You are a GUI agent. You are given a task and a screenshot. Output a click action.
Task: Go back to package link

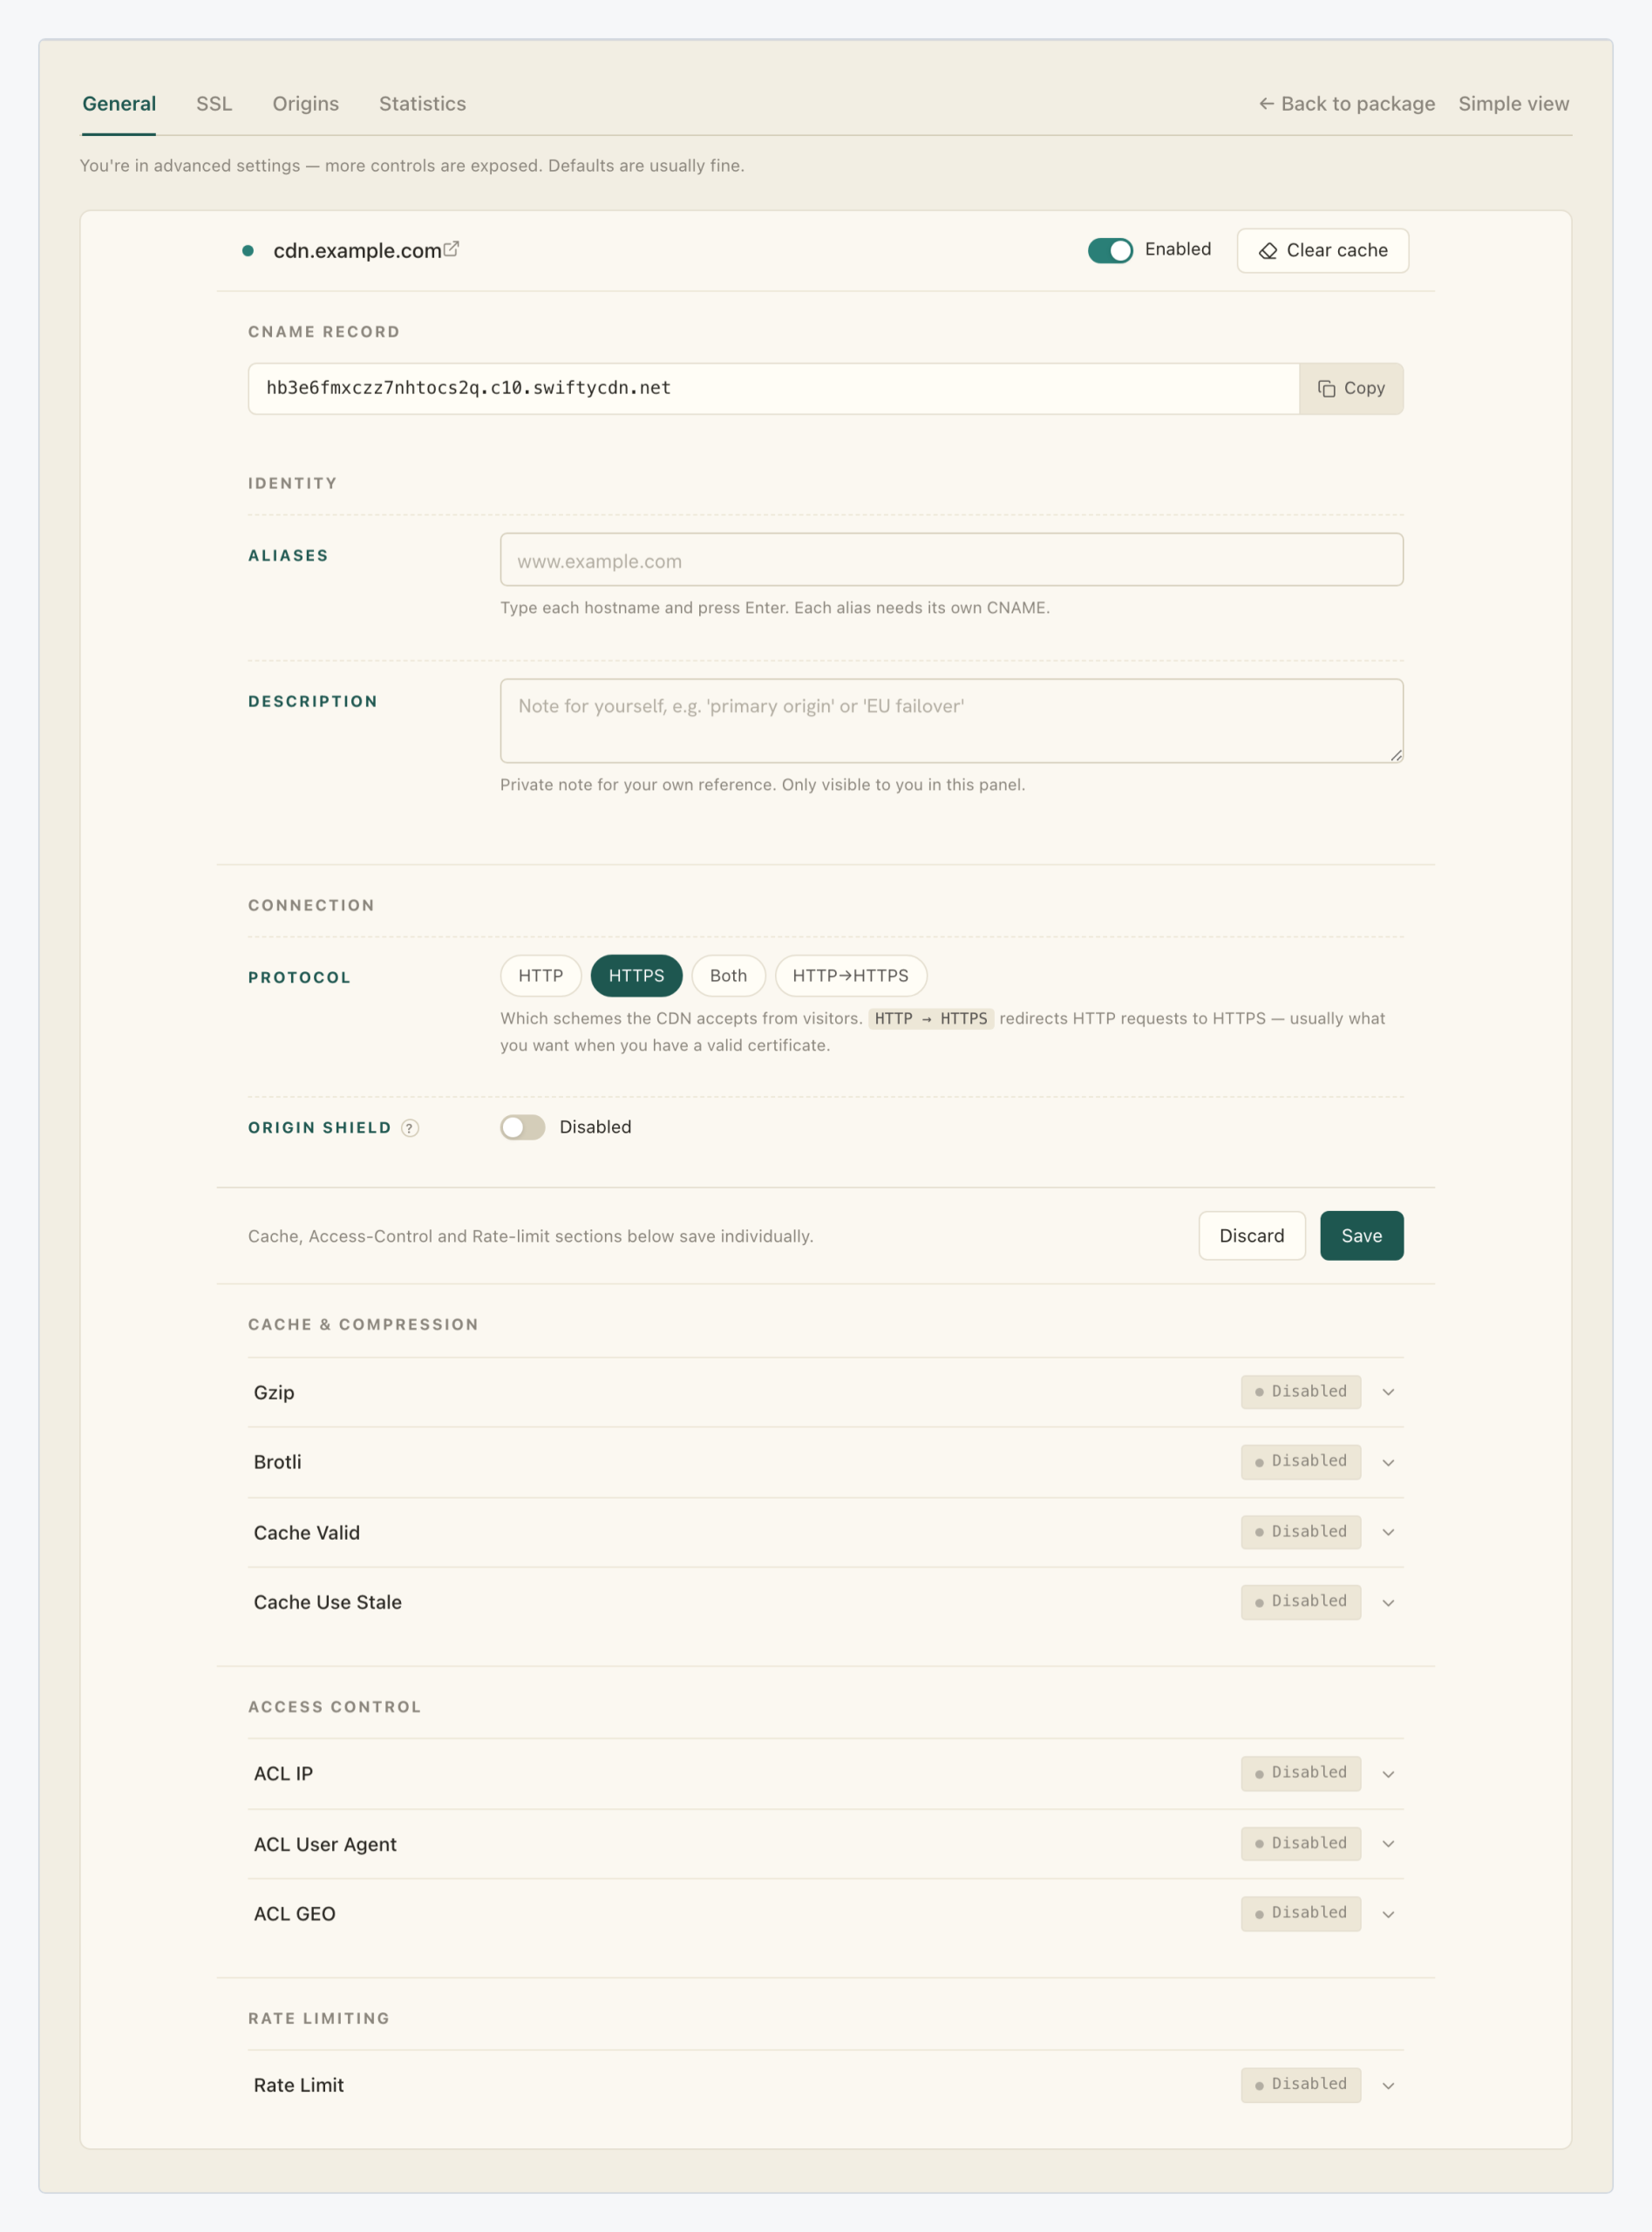[1346, 104]
